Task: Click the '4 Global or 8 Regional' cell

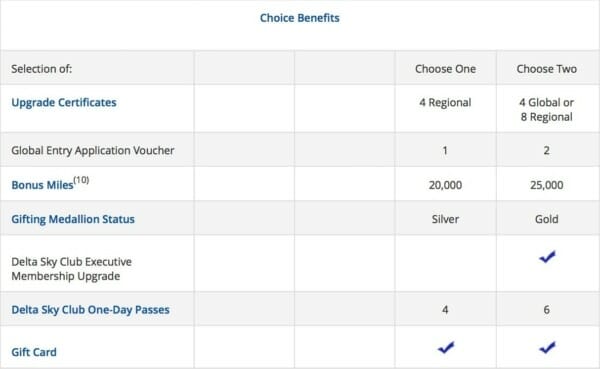Action: tap(546, 109)
